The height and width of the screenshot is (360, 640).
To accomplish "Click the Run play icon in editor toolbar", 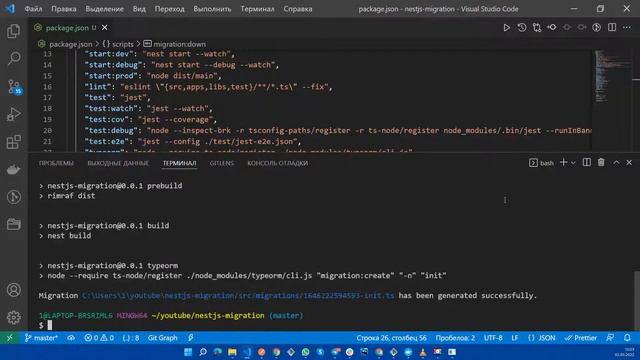I will [x=506, y=27].
